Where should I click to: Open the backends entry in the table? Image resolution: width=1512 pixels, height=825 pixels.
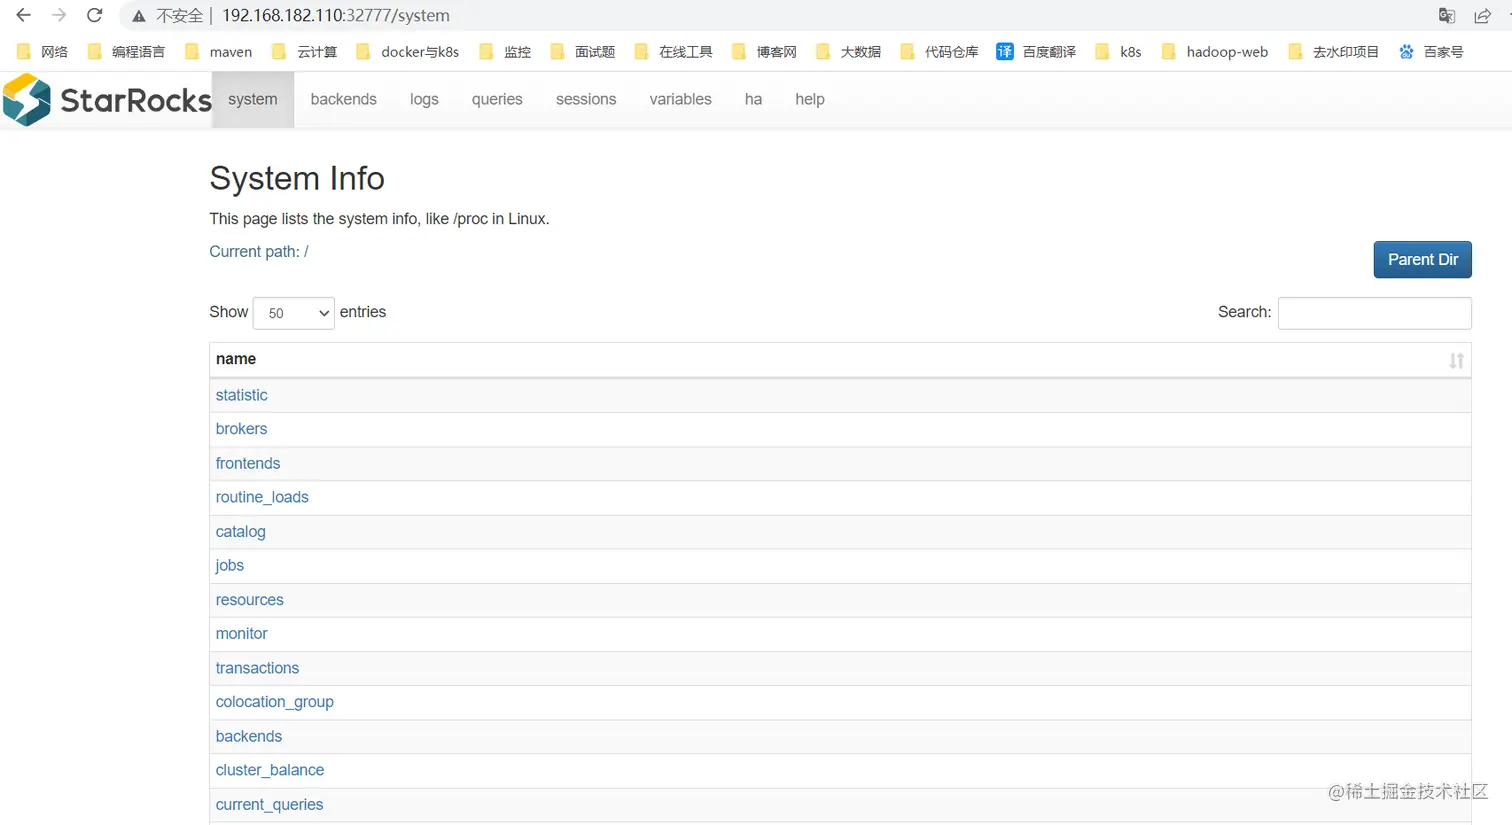coord(249,736)
